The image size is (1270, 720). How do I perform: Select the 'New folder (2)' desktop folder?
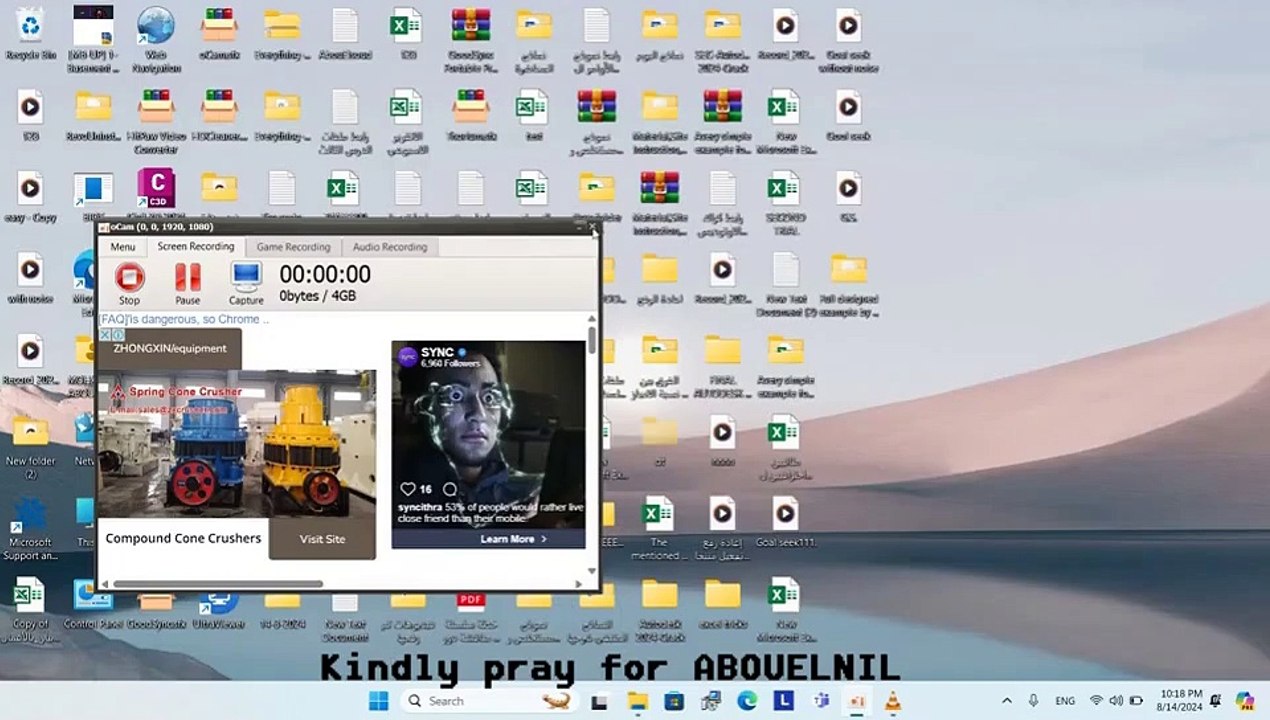[30, 446]
